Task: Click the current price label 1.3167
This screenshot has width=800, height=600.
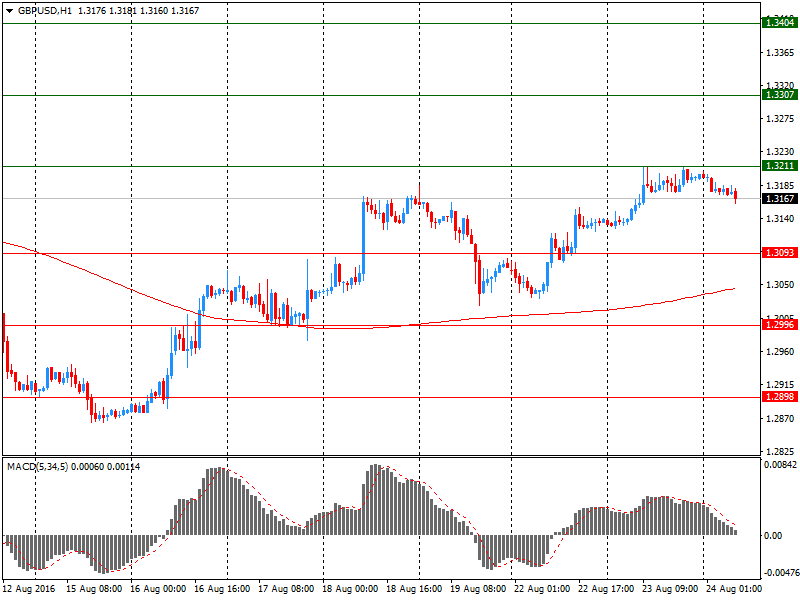Action: [780, 198]
